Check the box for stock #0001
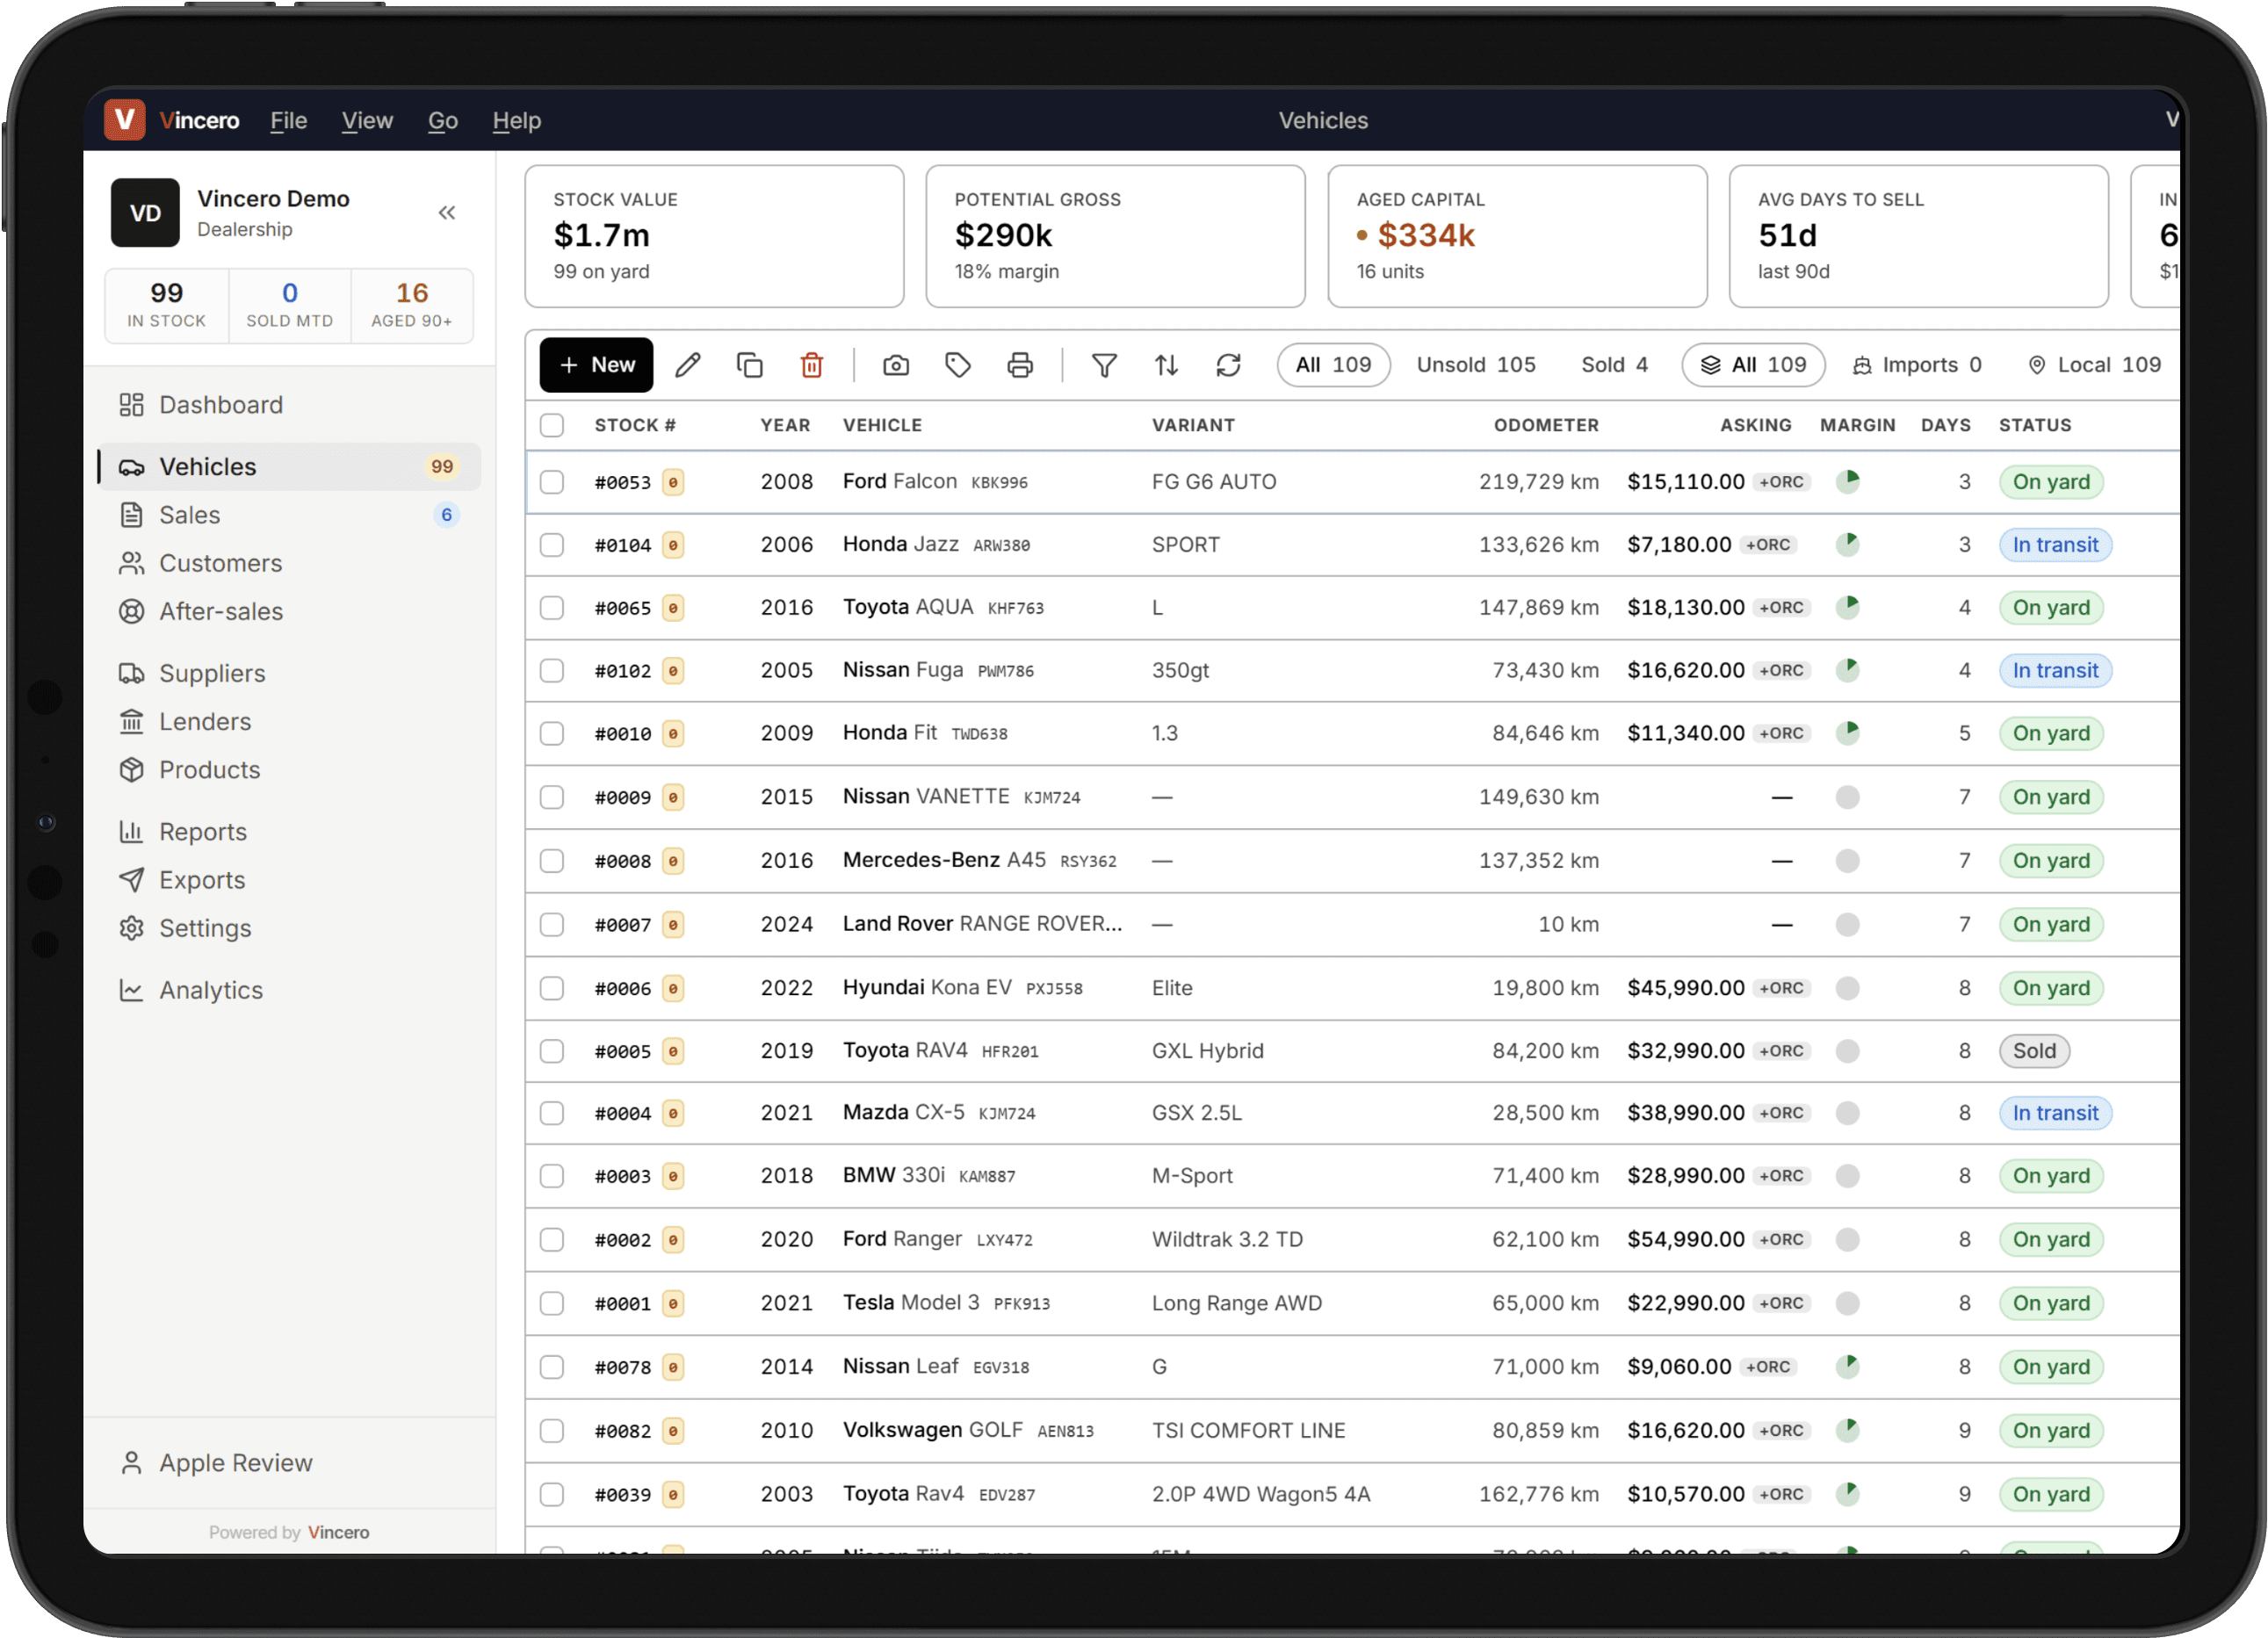Screen dimensions: 2268x1638 (552, 1303)
